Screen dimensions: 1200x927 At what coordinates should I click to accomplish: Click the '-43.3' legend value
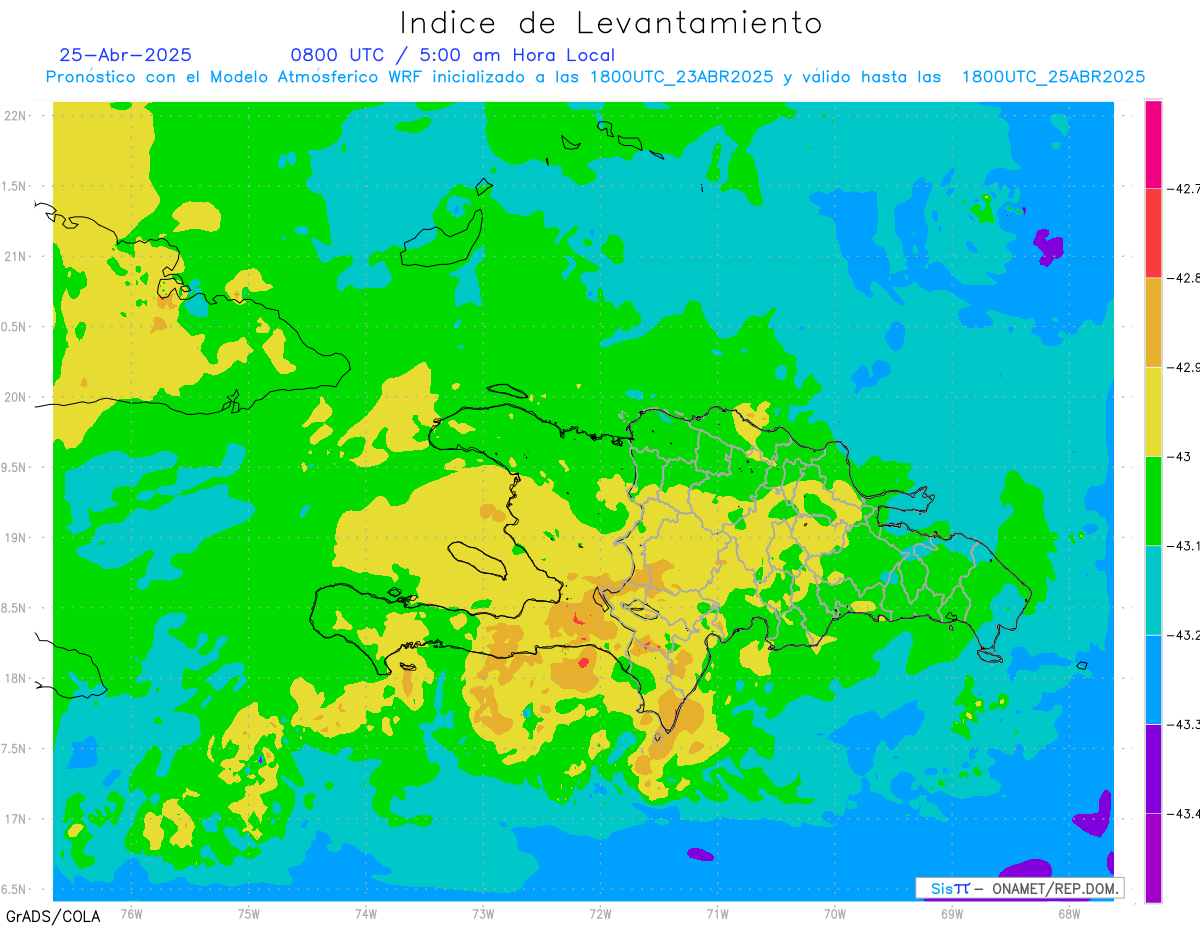(1185, 724)
